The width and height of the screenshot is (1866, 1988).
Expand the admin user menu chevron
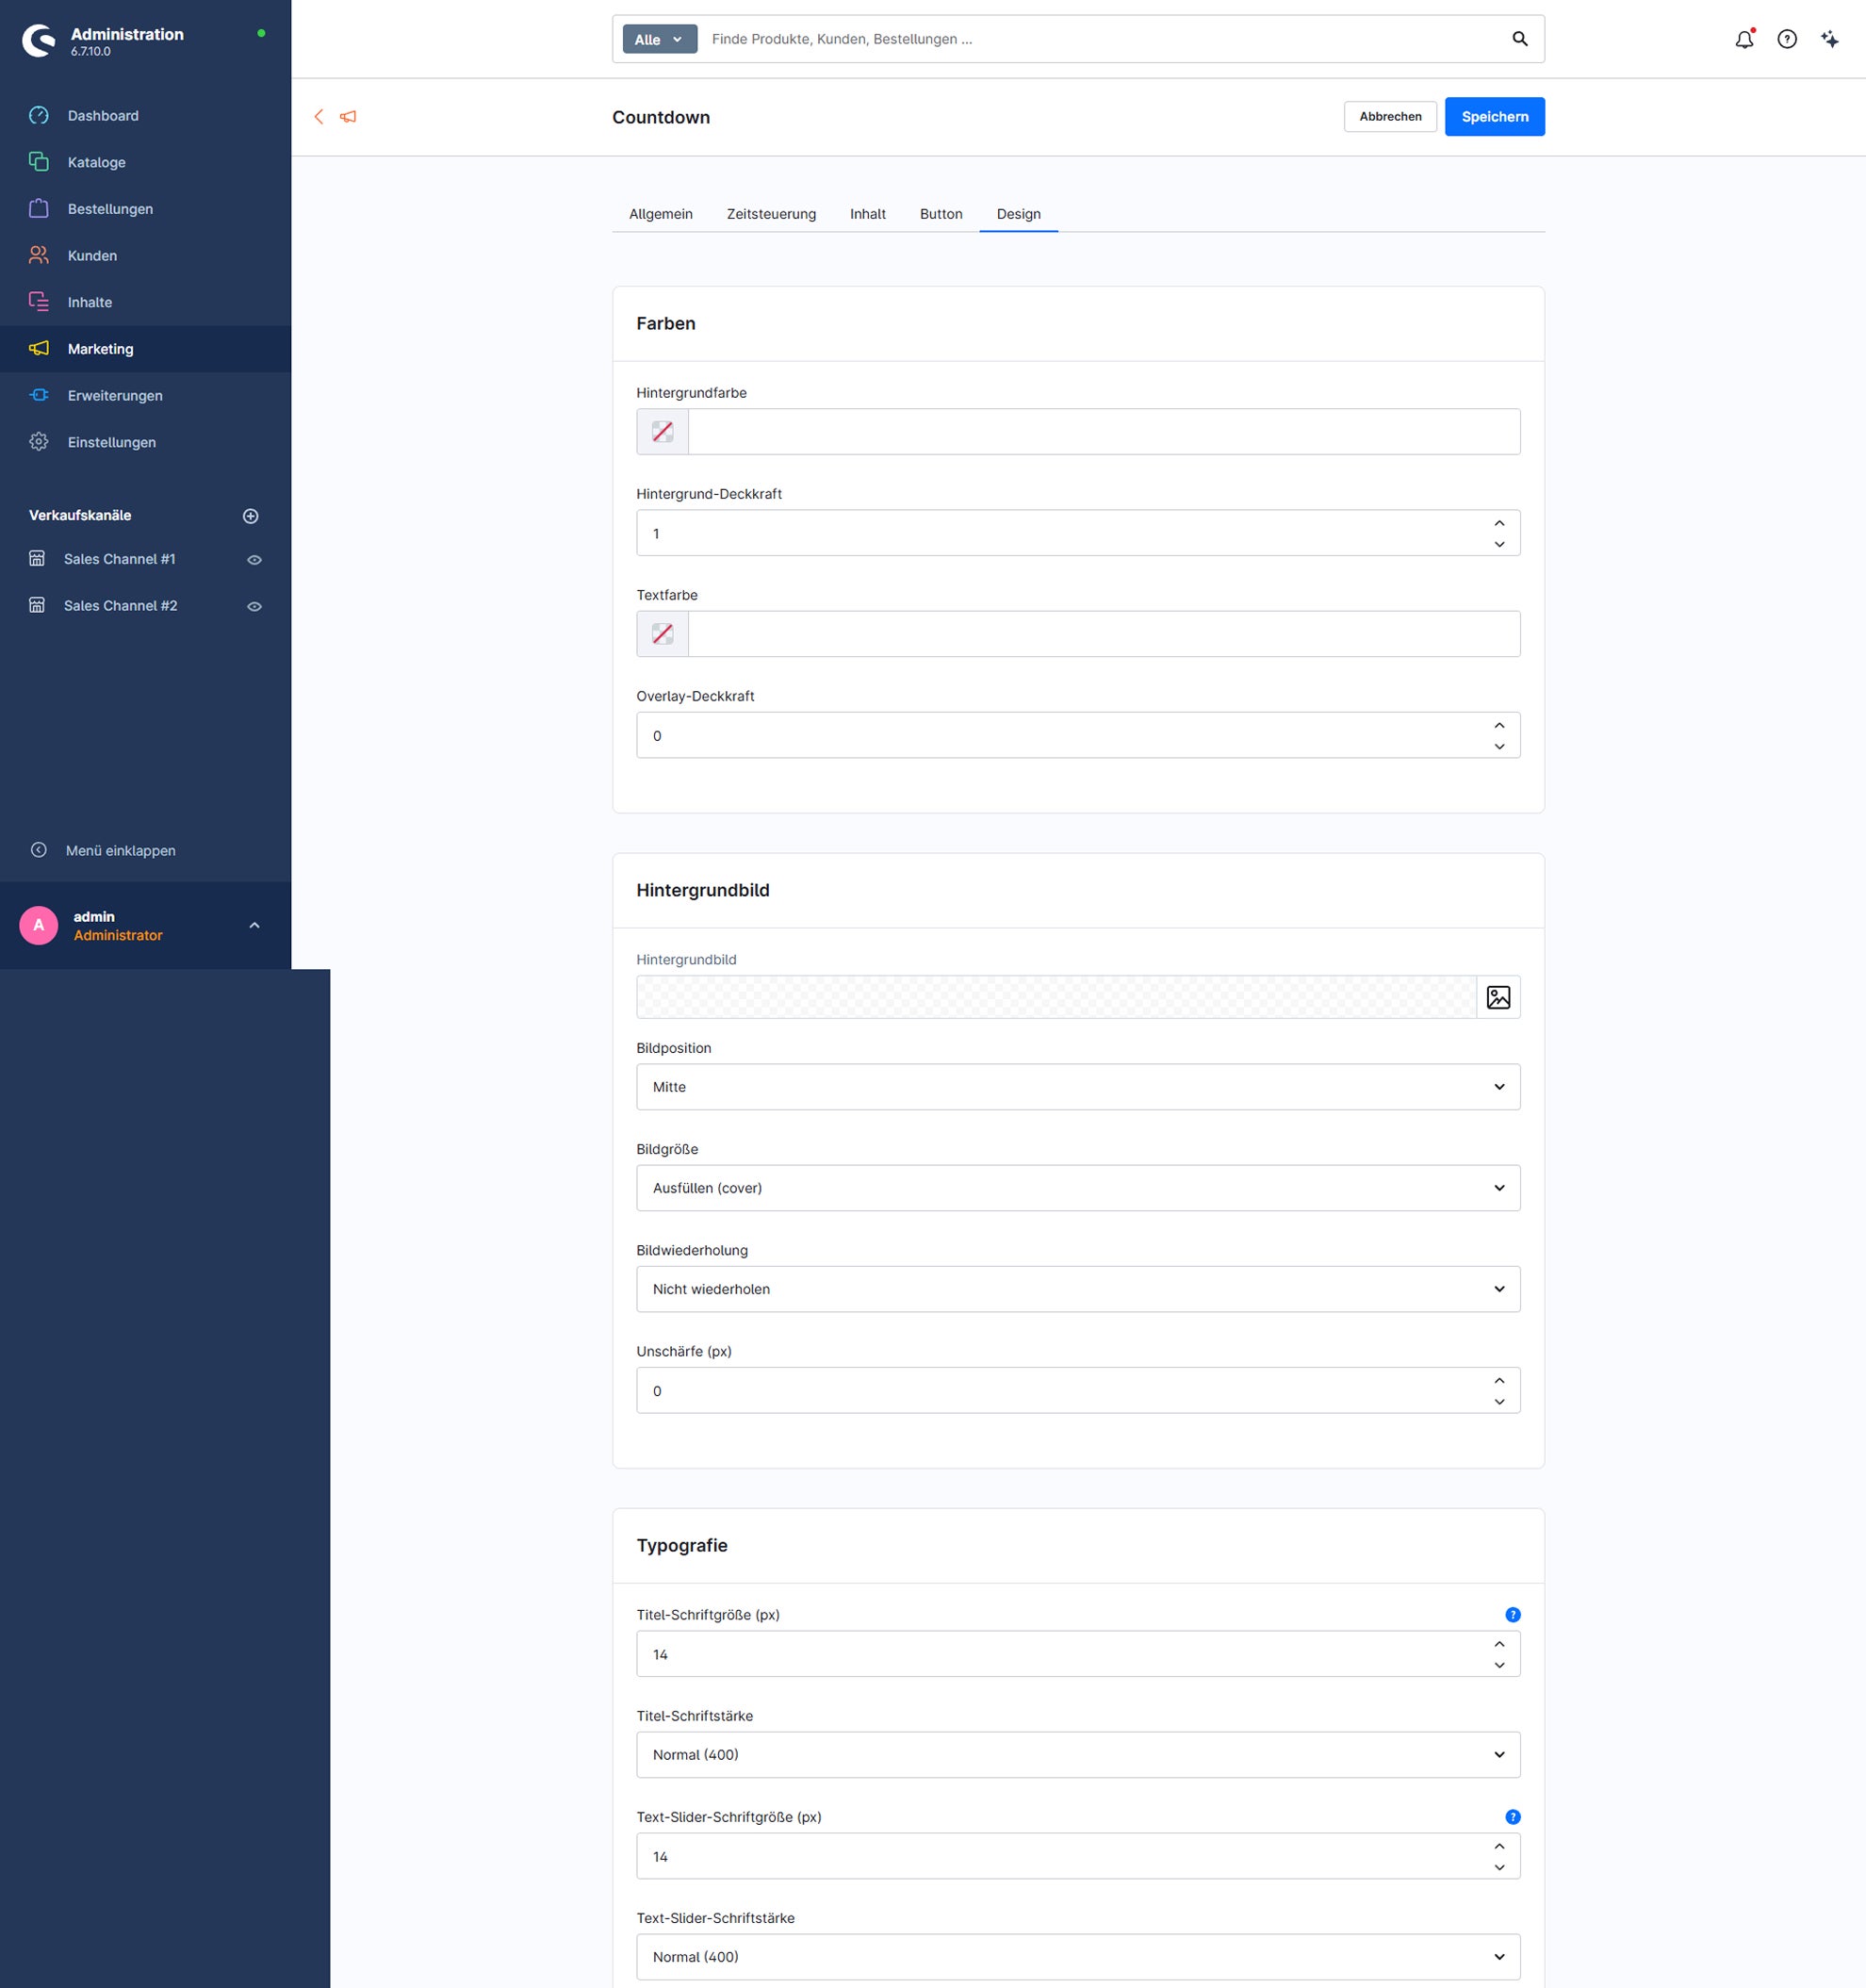[x=254, y=925]
